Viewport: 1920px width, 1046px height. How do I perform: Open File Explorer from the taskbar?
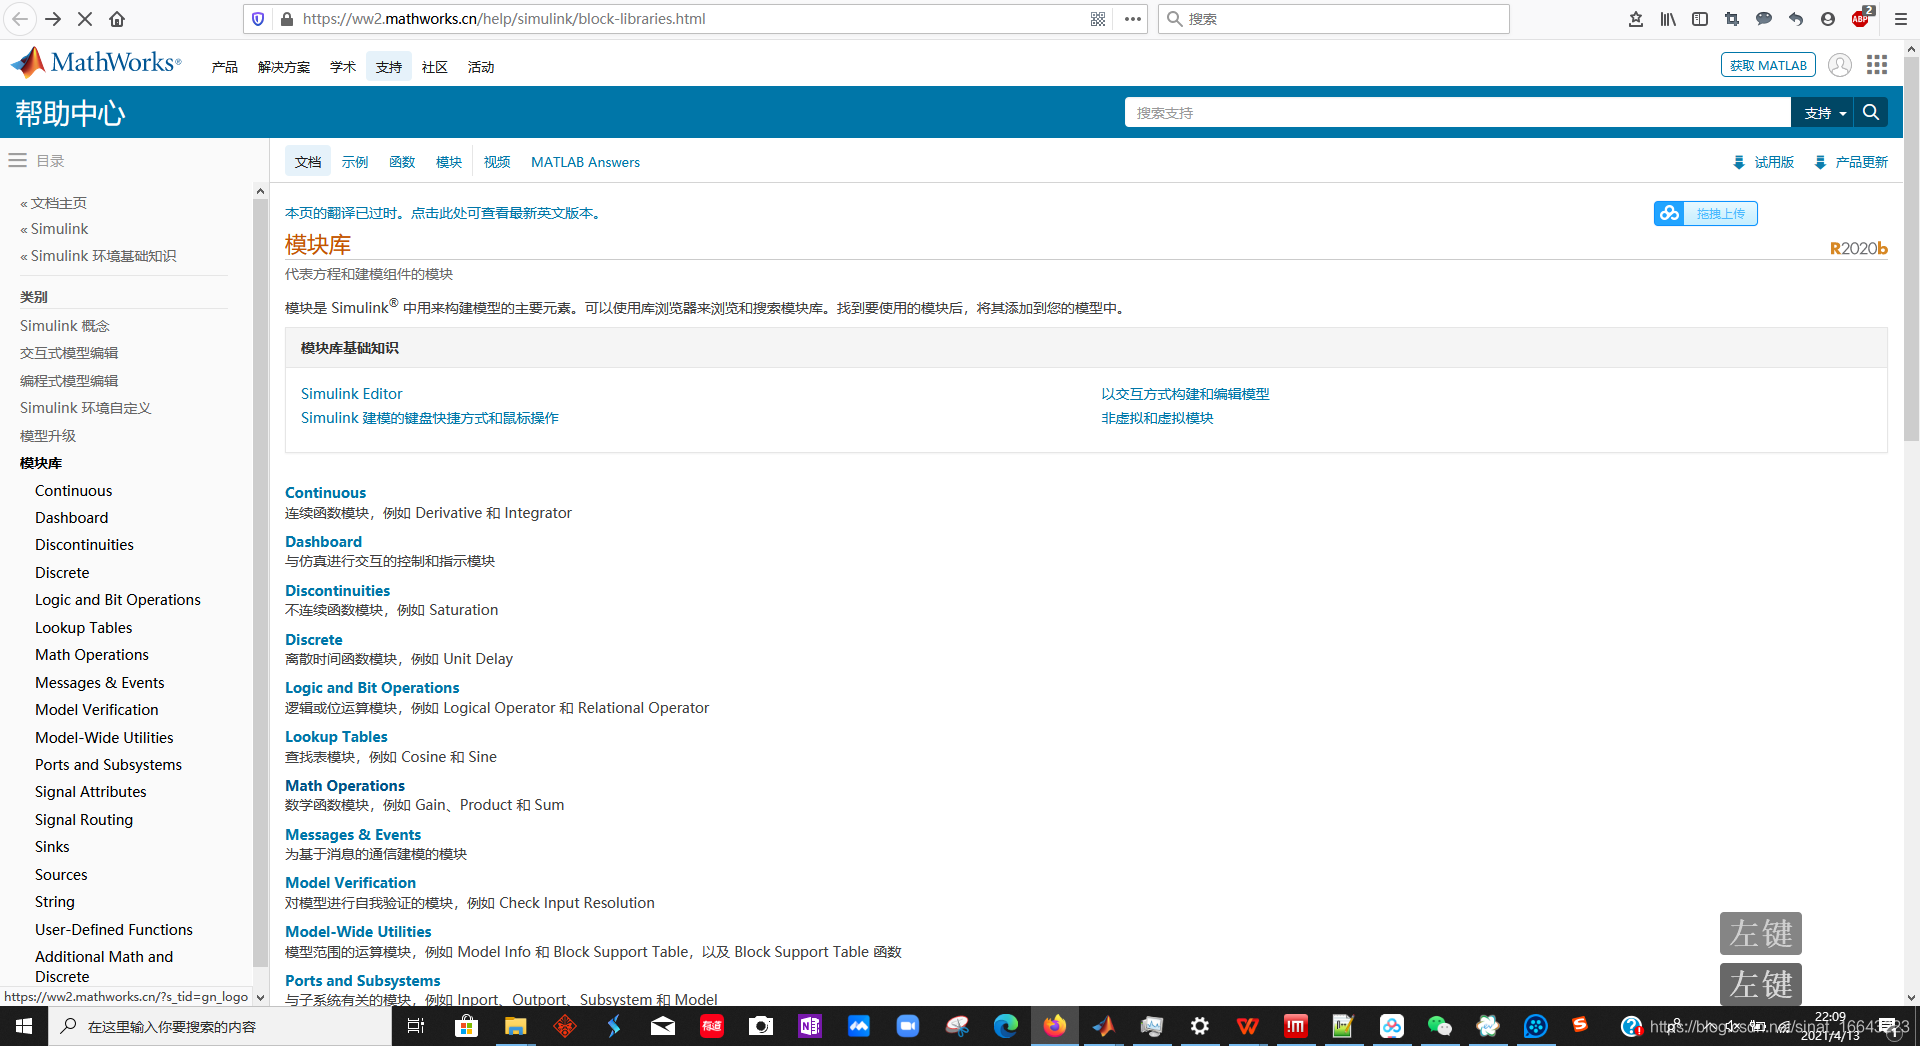(x=515, y=1026)
